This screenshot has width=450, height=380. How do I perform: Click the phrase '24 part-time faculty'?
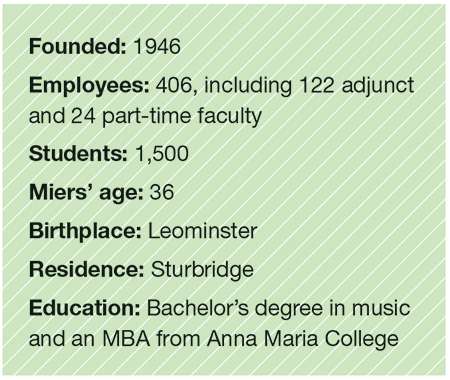(x=166, y=116)
